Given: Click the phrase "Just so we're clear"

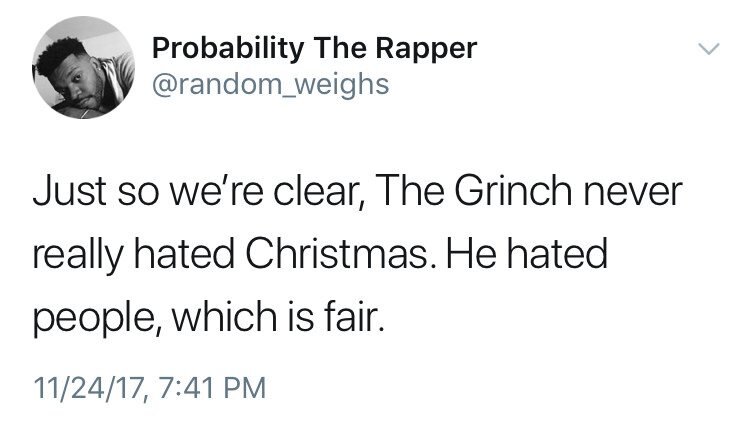Looking at the screenshot, I should pos(174,193).
